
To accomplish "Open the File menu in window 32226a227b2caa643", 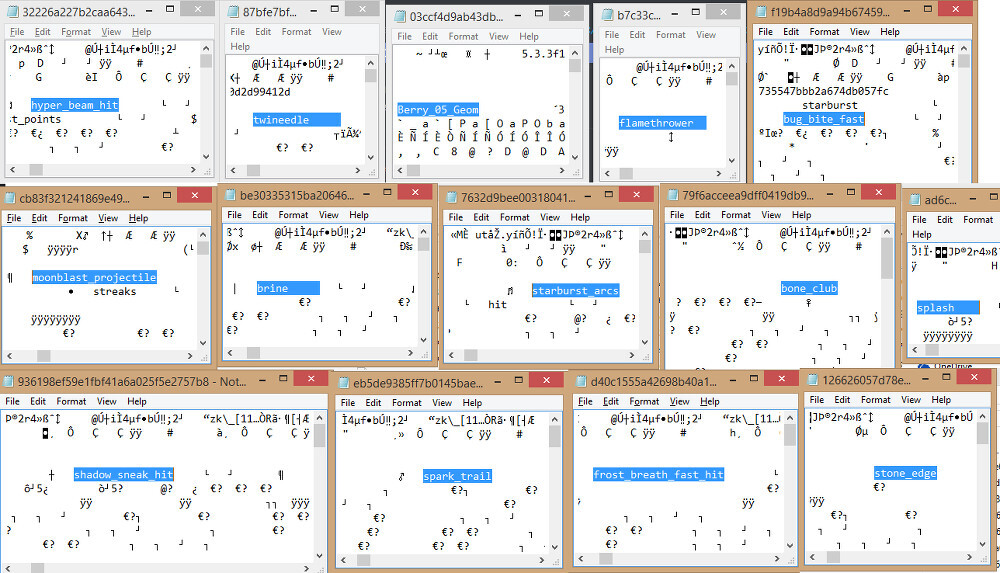I will click(17, 32).
